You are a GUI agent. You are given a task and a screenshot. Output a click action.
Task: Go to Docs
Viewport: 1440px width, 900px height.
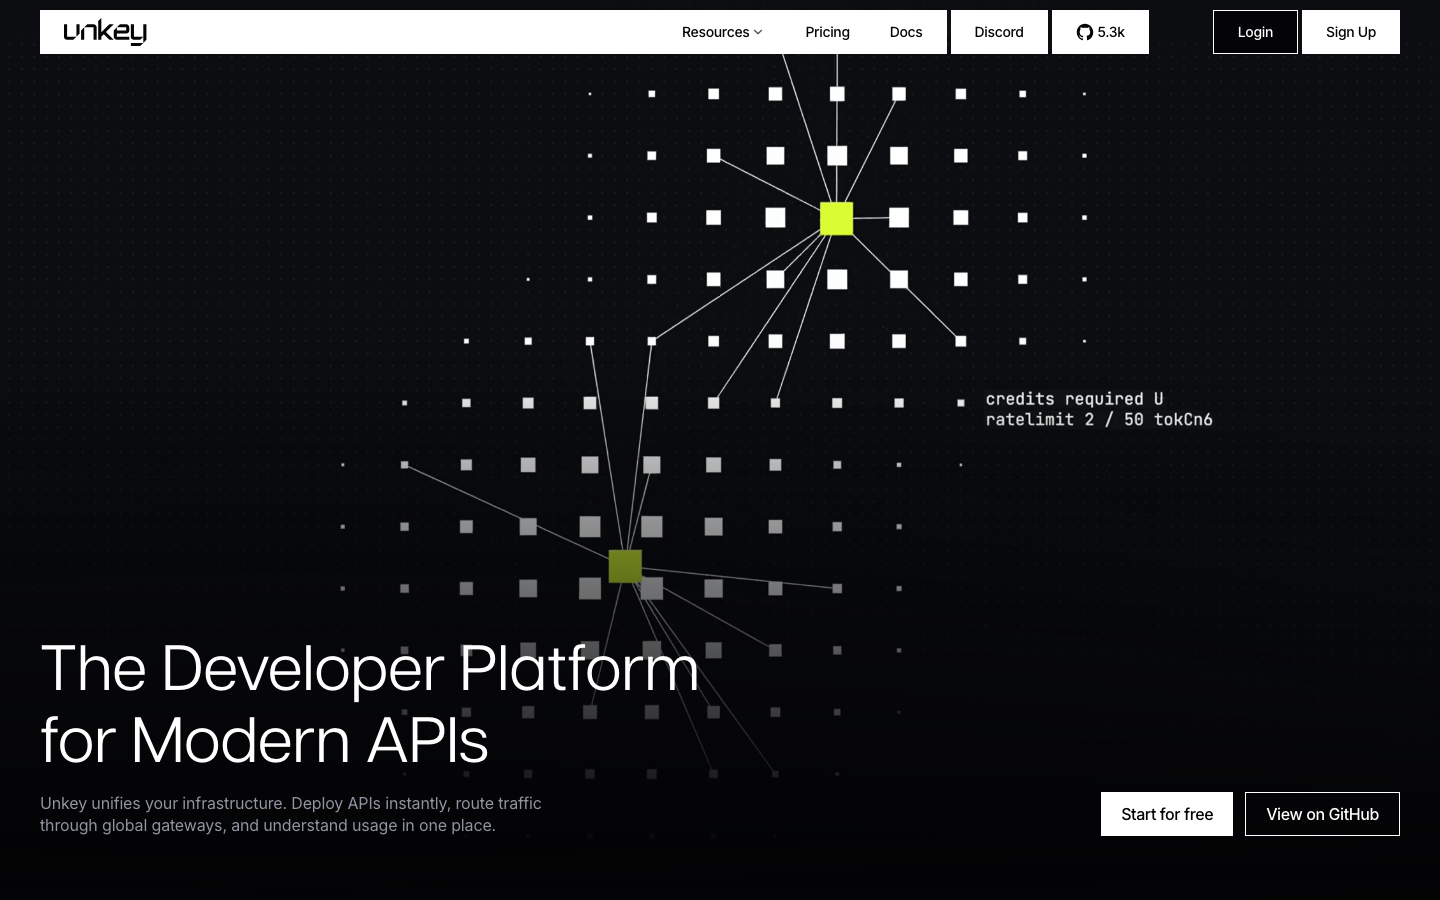tap(906, 32)
